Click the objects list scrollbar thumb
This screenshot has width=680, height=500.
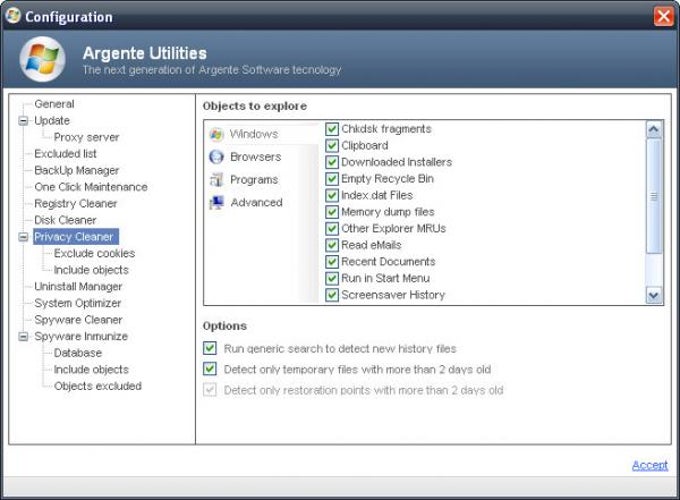click(654, 196)
